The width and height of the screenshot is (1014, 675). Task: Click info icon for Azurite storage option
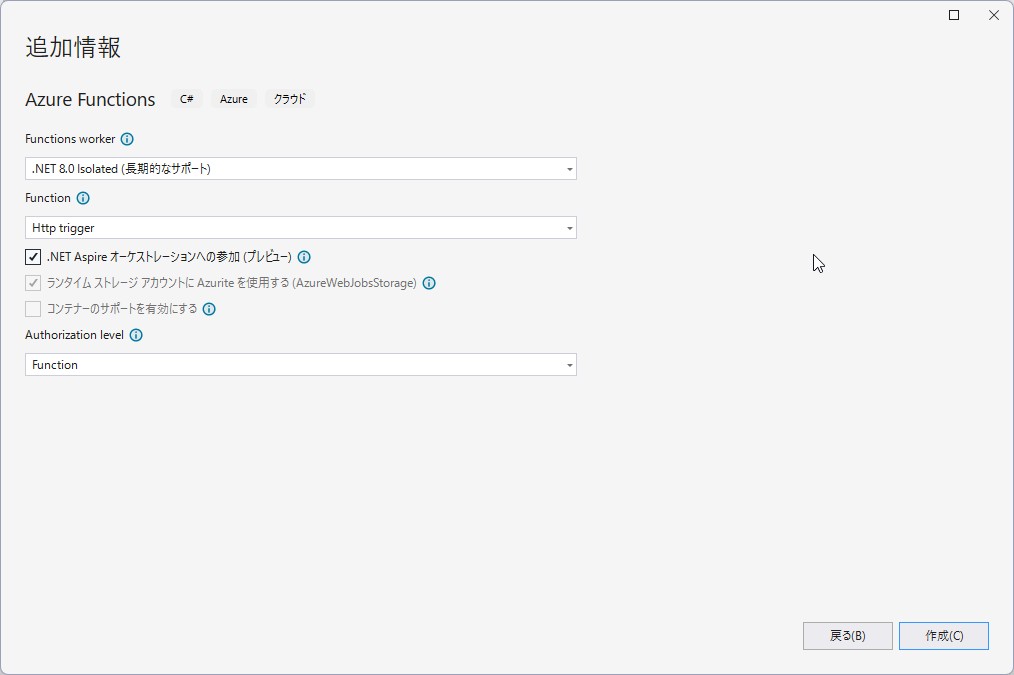pyautogui.click(x=429, y=283)
